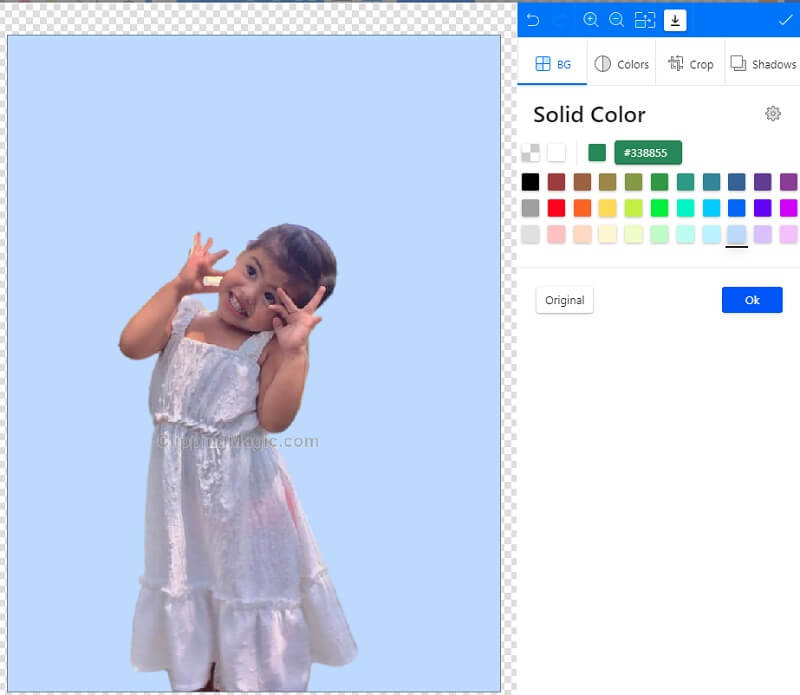Image resolution: width=800 pixels, height=695 pixels.
Task: Select the underlined light blue swatch
Action: point(736,233)
